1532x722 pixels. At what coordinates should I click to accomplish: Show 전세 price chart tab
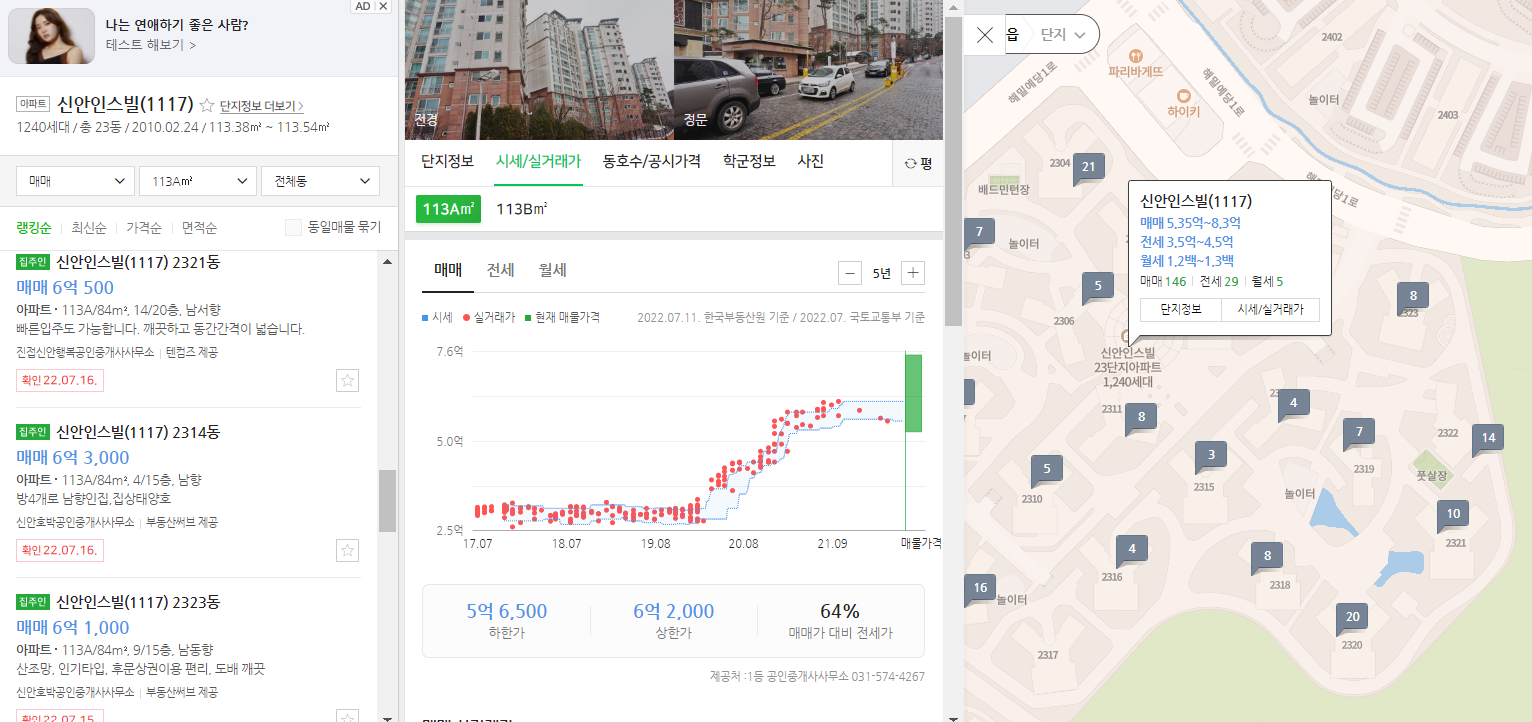501,270
